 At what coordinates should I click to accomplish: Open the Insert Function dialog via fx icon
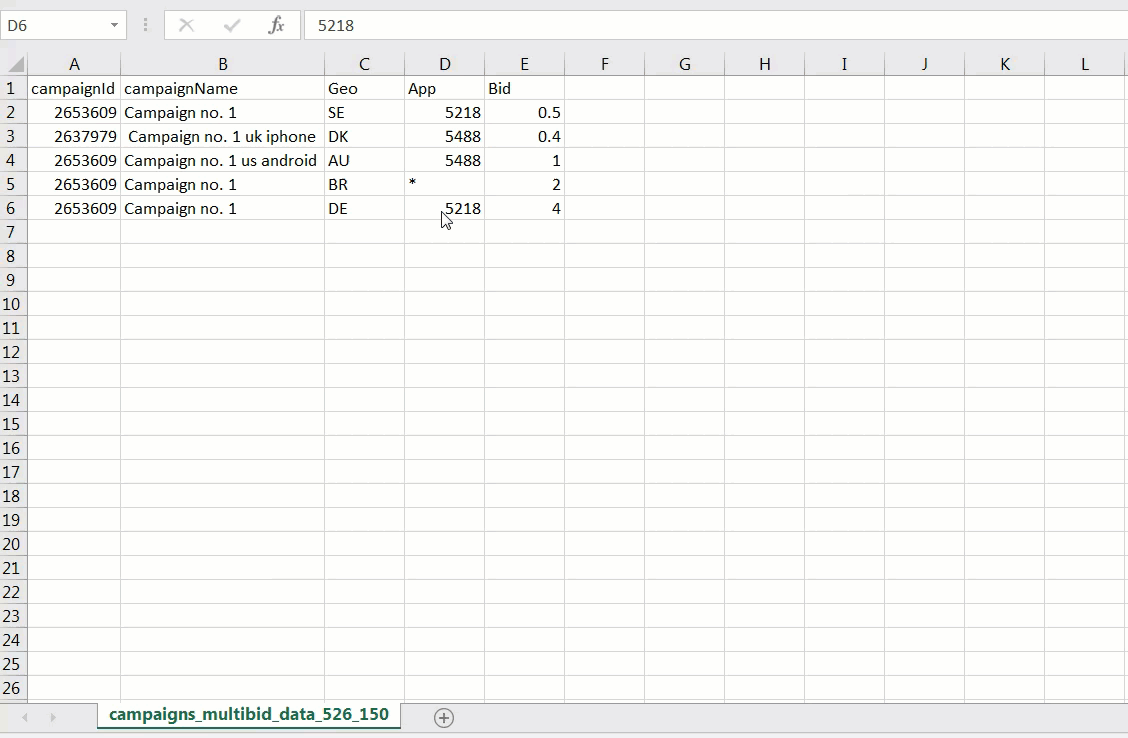[x=277, y=25]
